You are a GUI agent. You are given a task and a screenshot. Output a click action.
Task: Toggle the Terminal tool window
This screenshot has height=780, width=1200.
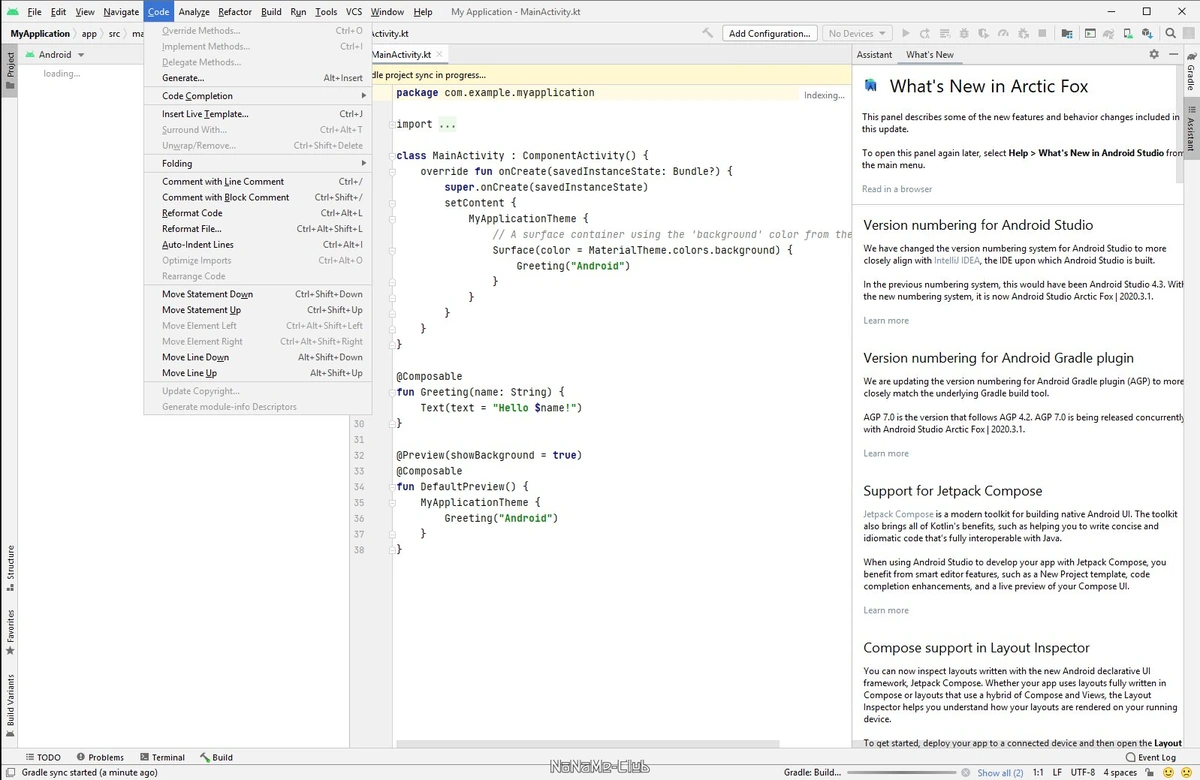[x=162, y=757]
